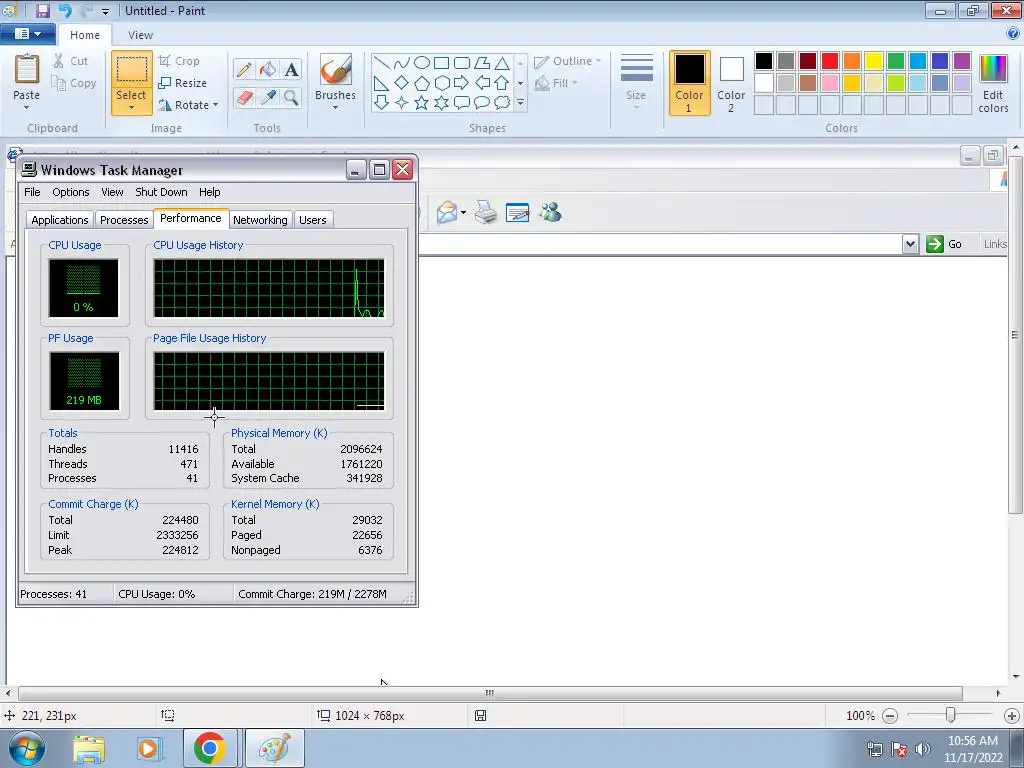Switch to the Networking tab

point(260,220)
